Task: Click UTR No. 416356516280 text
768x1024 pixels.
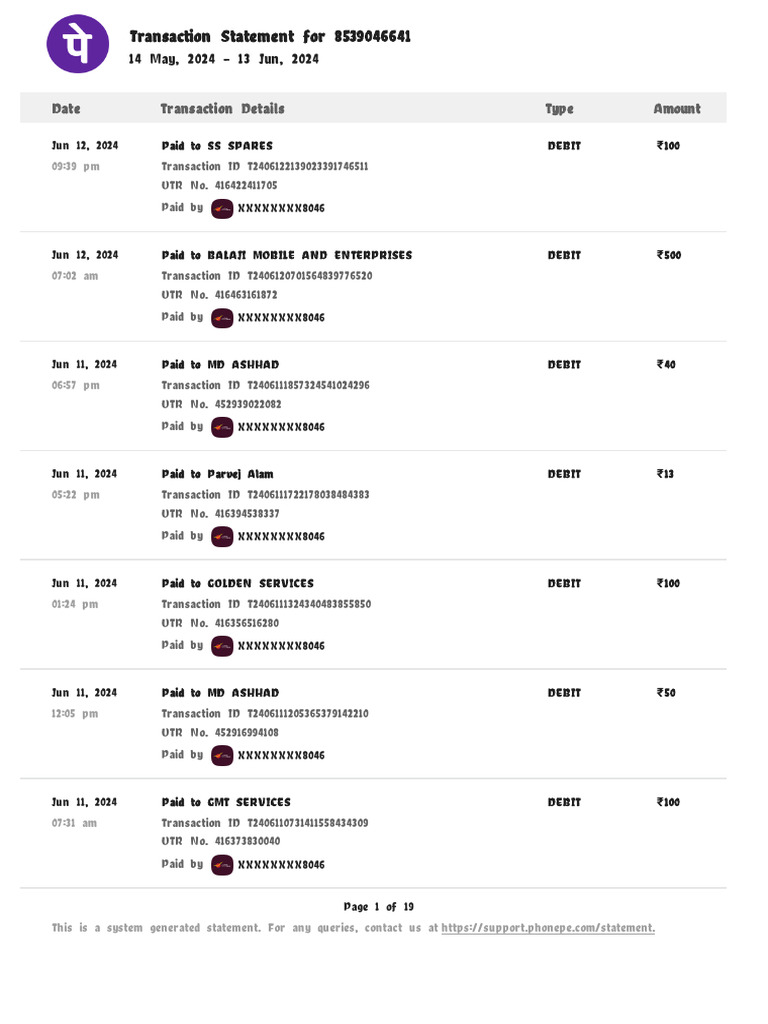Action: 220,623
